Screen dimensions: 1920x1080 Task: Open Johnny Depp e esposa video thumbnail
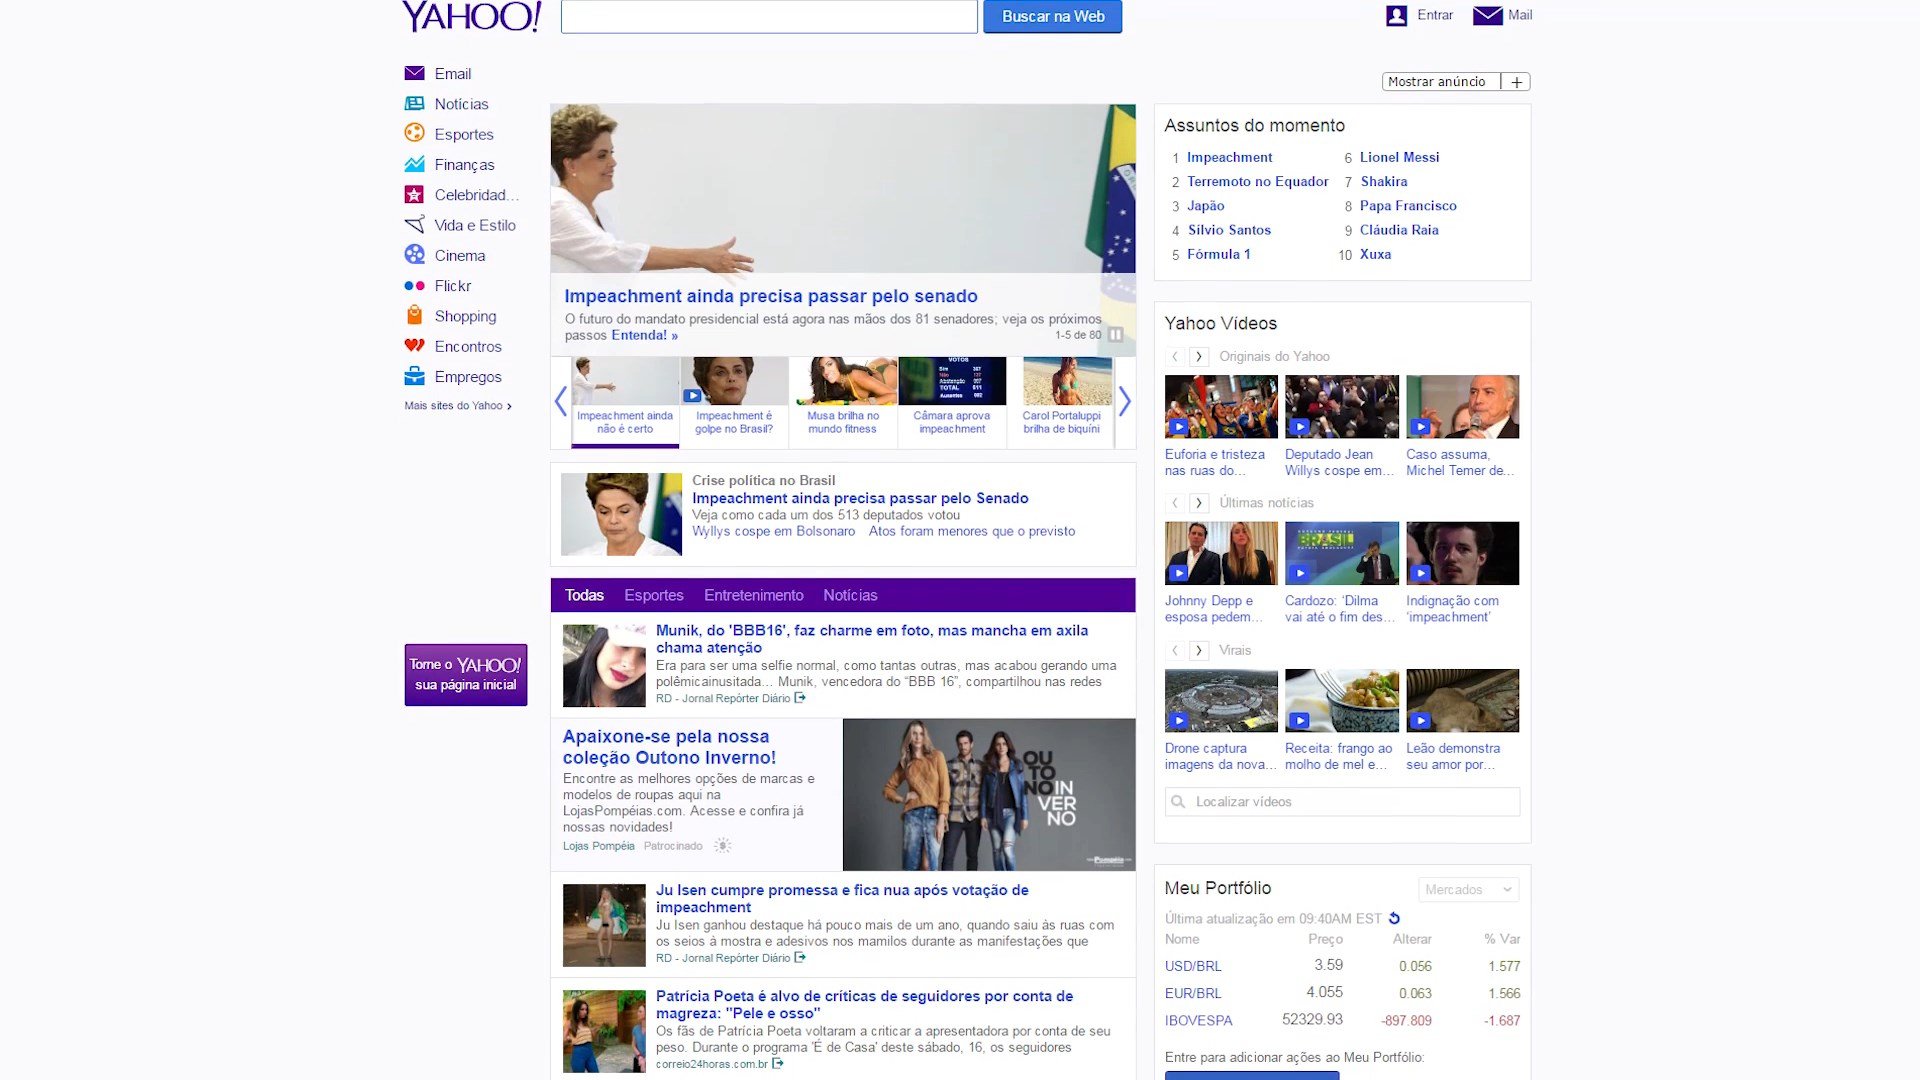point(1221,553)
